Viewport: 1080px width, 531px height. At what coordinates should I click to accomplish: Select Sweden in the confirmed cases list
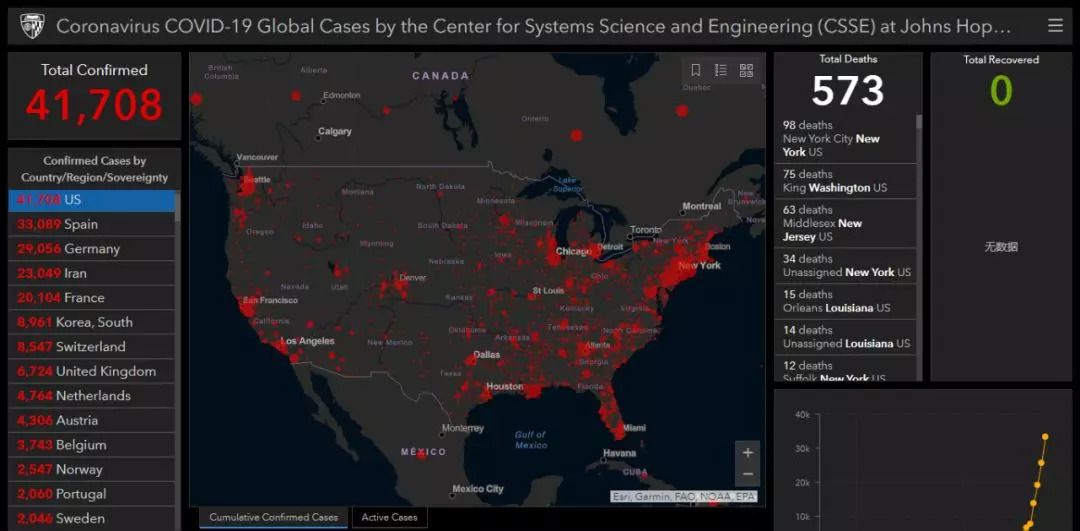point(92,519)
